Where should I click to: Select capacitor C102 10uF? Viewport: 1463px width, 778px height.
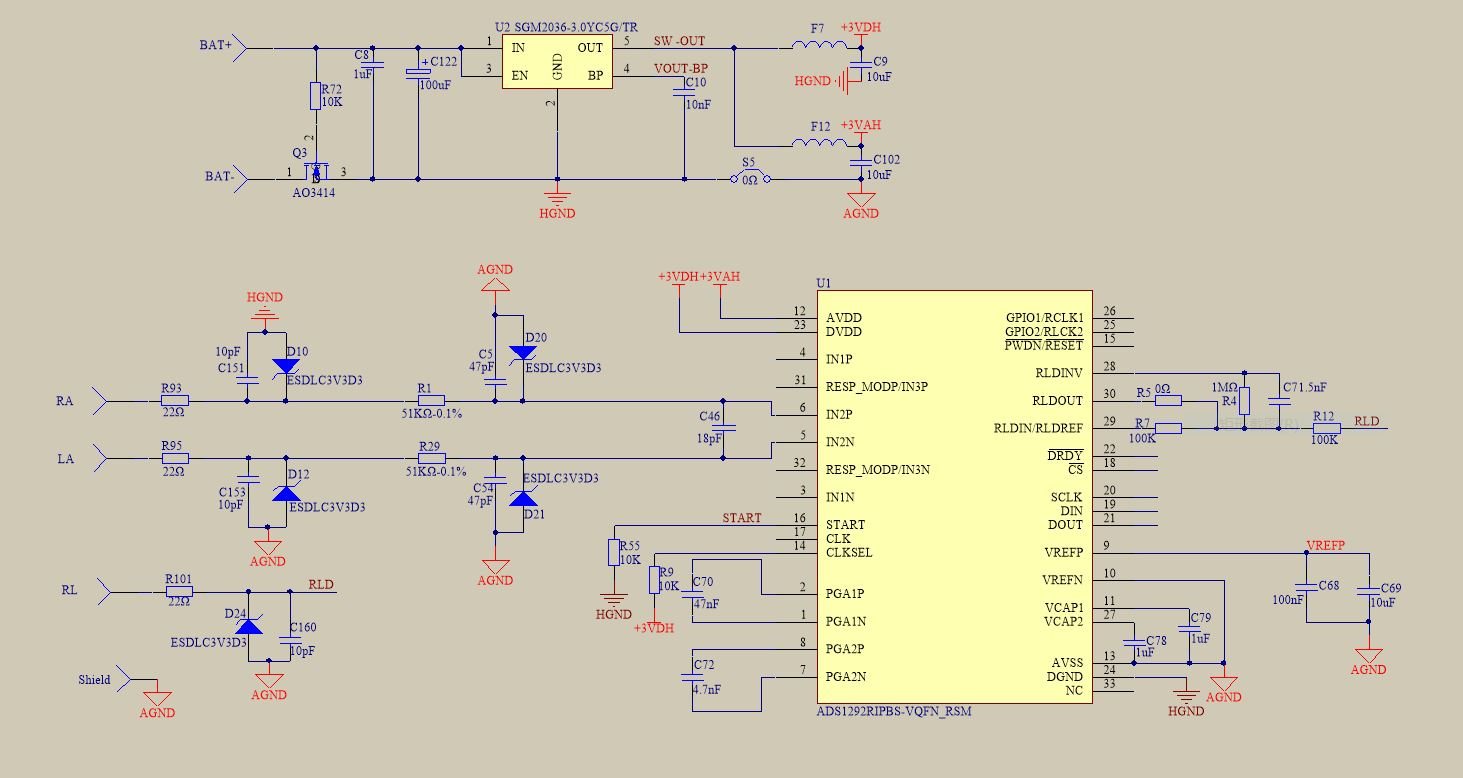point(860,162)
